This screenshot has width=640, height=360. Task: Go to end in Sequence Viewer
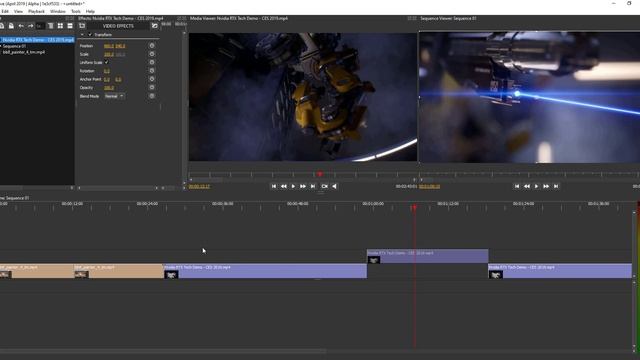coord(556,186)
